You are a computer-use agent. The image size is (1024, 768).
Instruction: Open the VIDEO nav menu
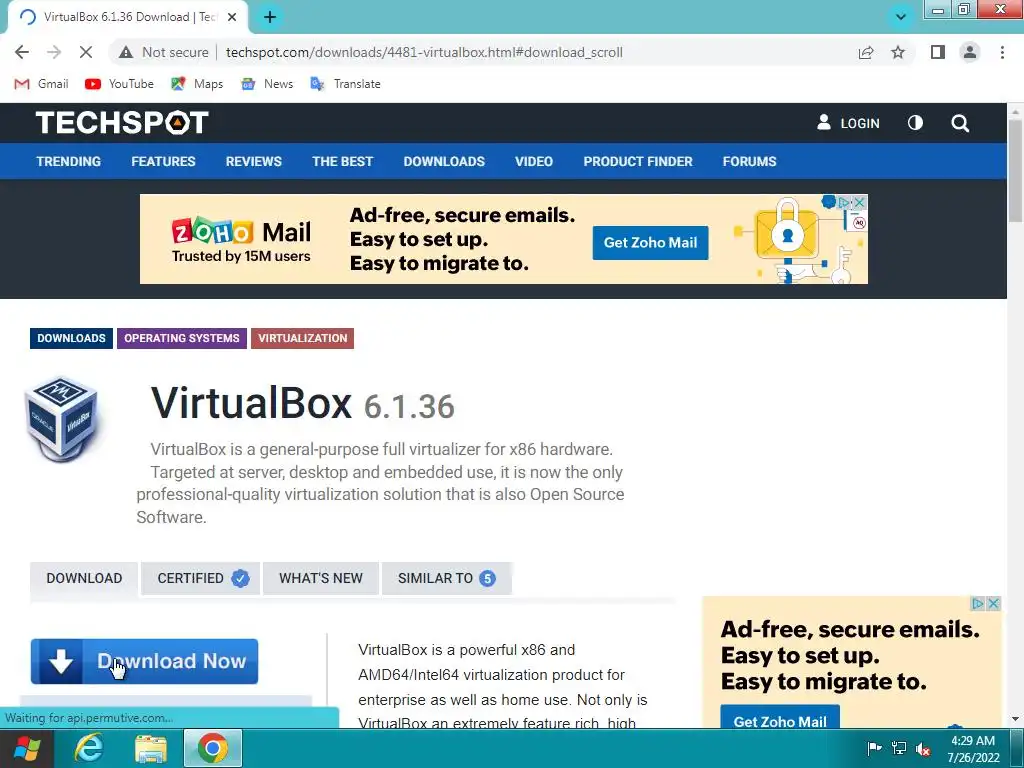[x=534, y=161]
